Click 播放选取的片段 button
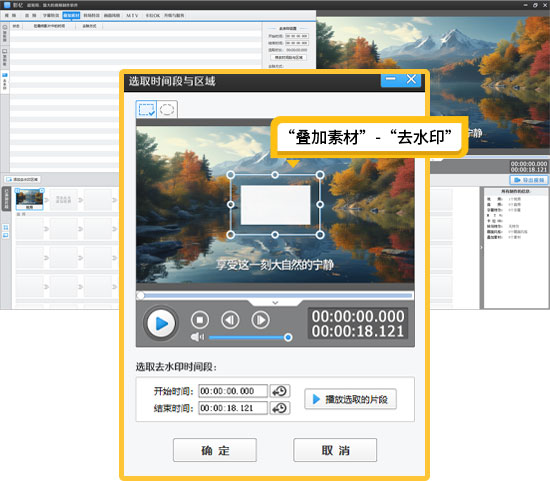Viewport: 550px width, 481px height. (350, 399)
